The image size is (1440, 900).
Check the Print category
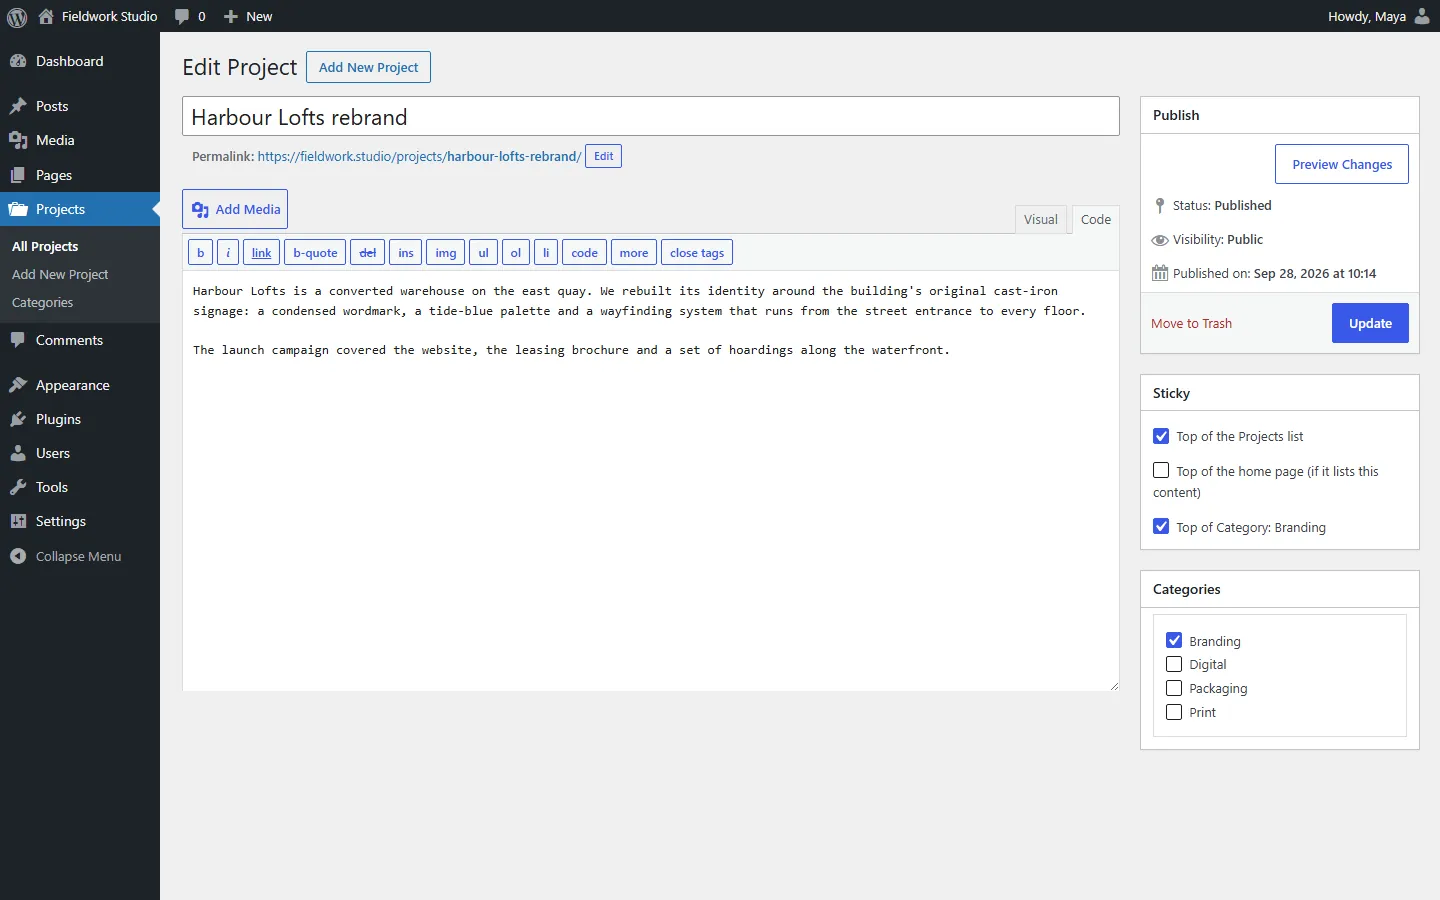point(1174,712)
